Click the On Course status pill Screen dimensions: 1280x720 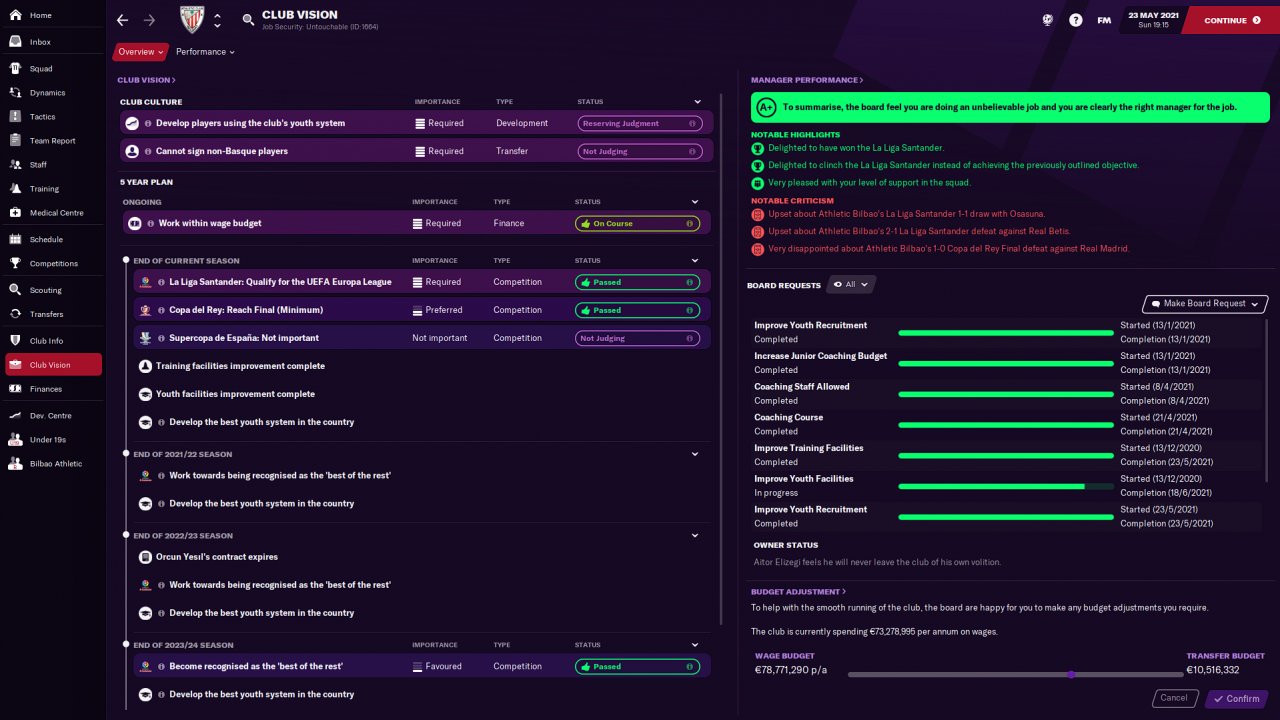637,224
